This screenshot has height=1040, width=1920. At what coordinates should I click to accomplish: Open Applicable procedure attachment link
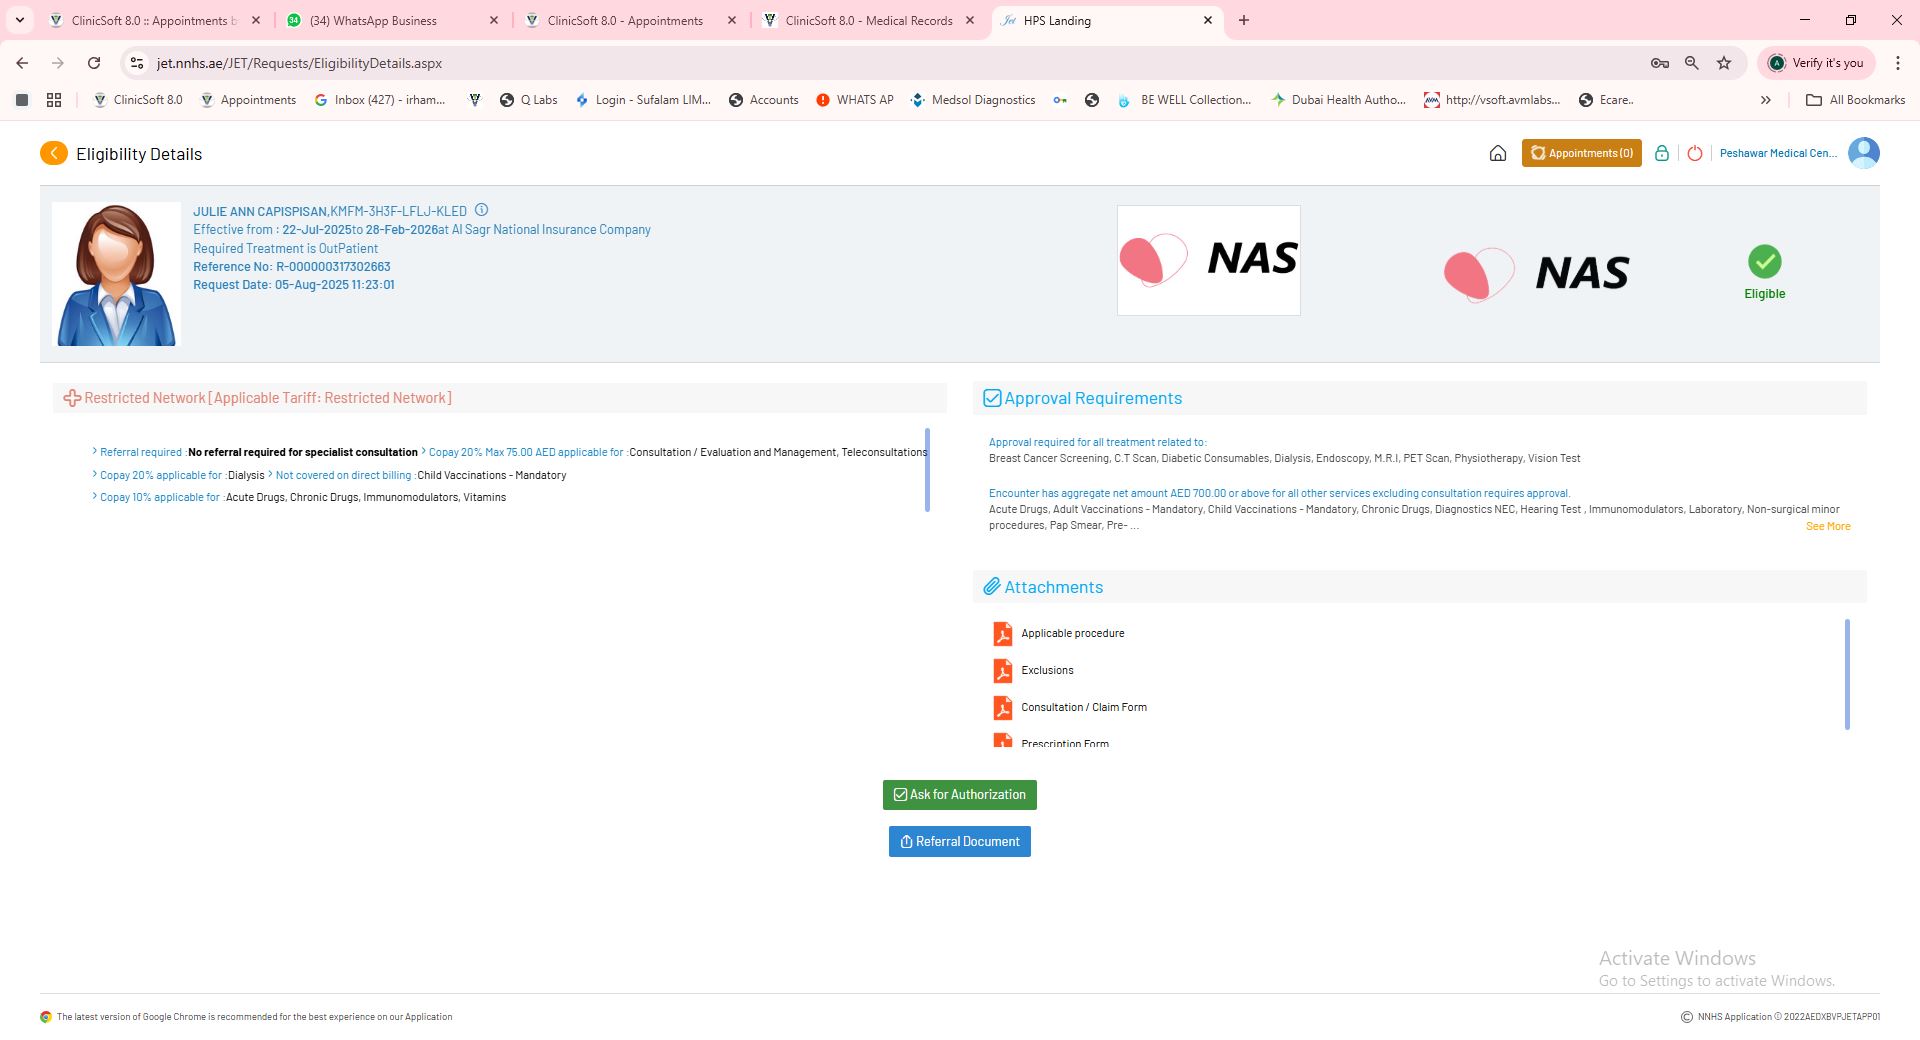[x=1073, y=634]
